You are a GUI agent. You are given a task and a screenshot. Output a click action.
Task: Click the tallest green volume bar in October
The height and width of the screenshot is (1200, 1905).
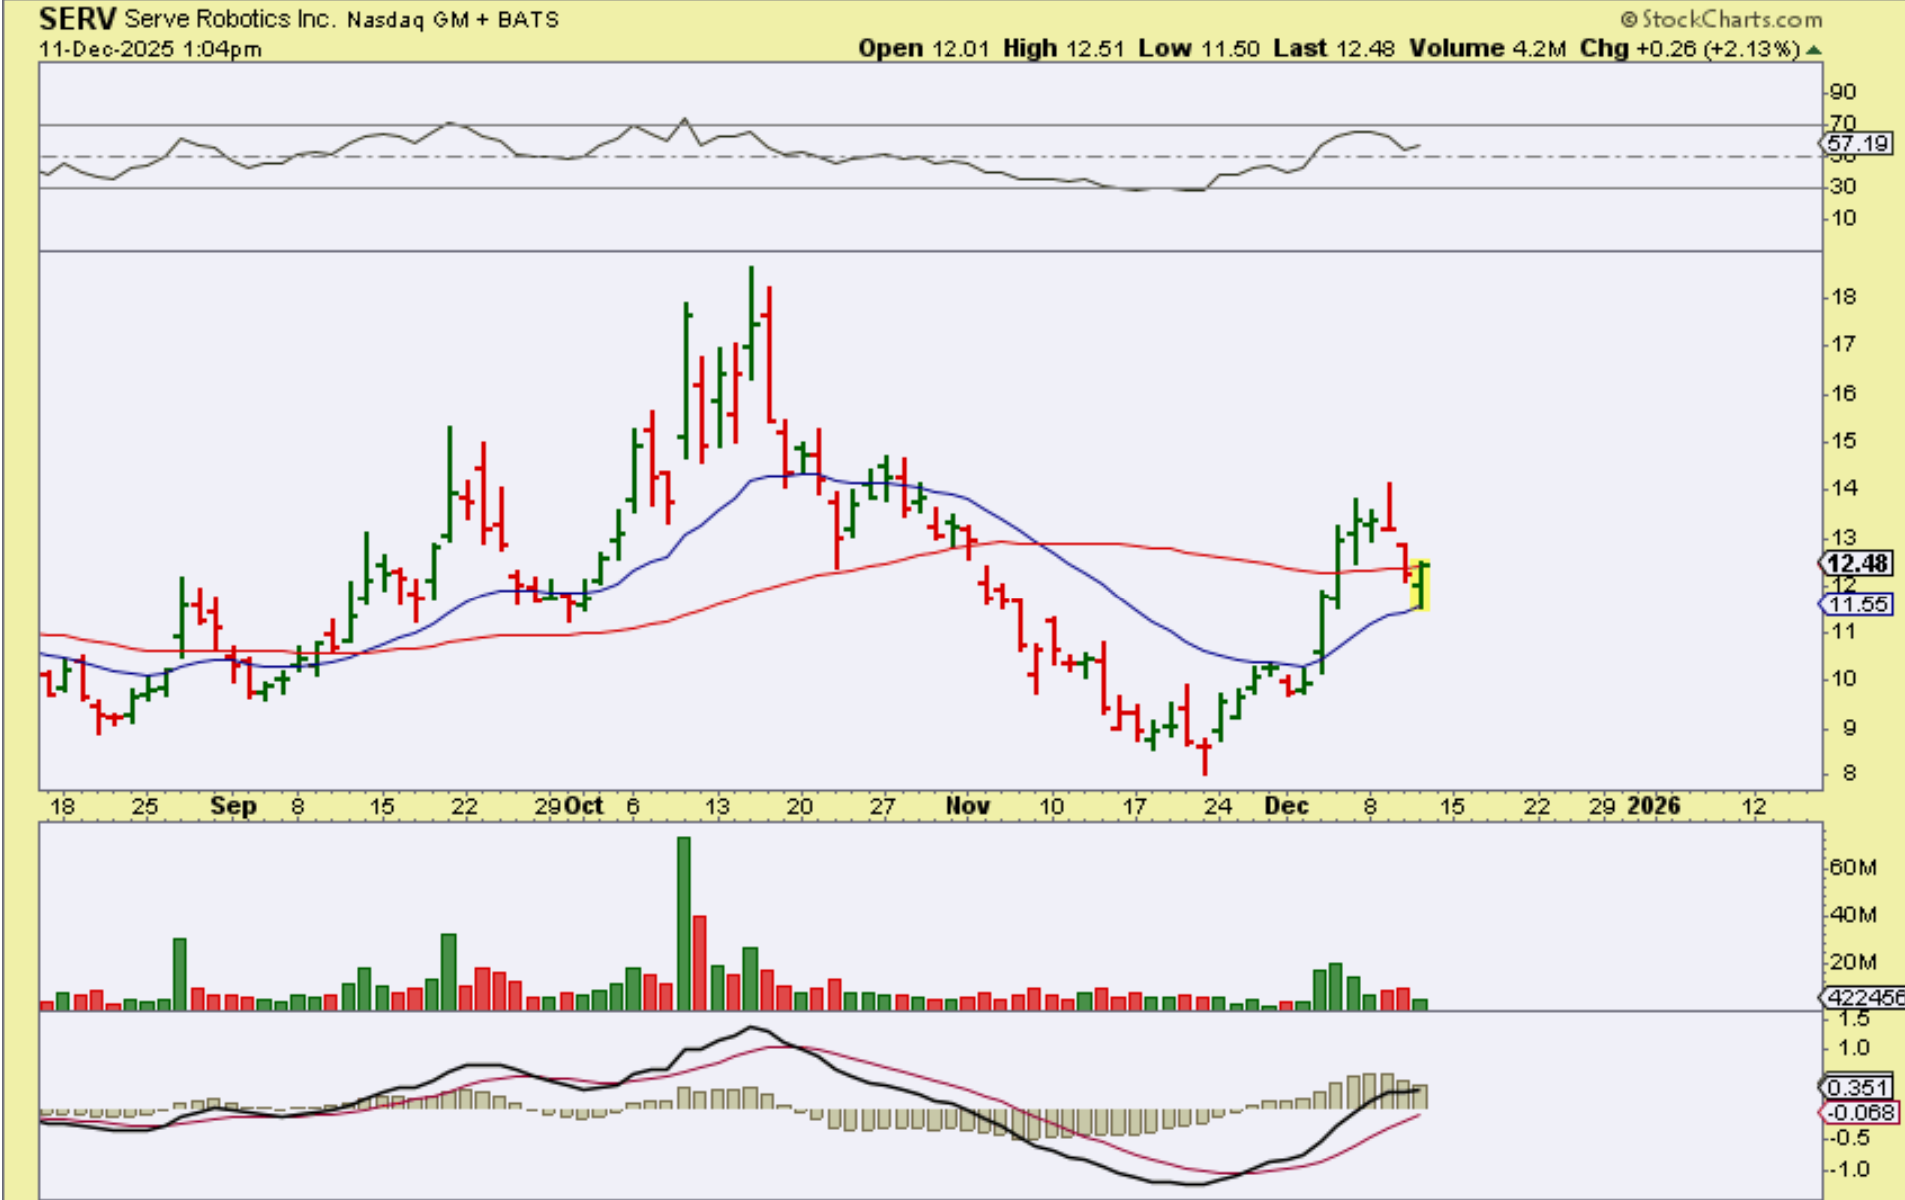pos(684,923)
